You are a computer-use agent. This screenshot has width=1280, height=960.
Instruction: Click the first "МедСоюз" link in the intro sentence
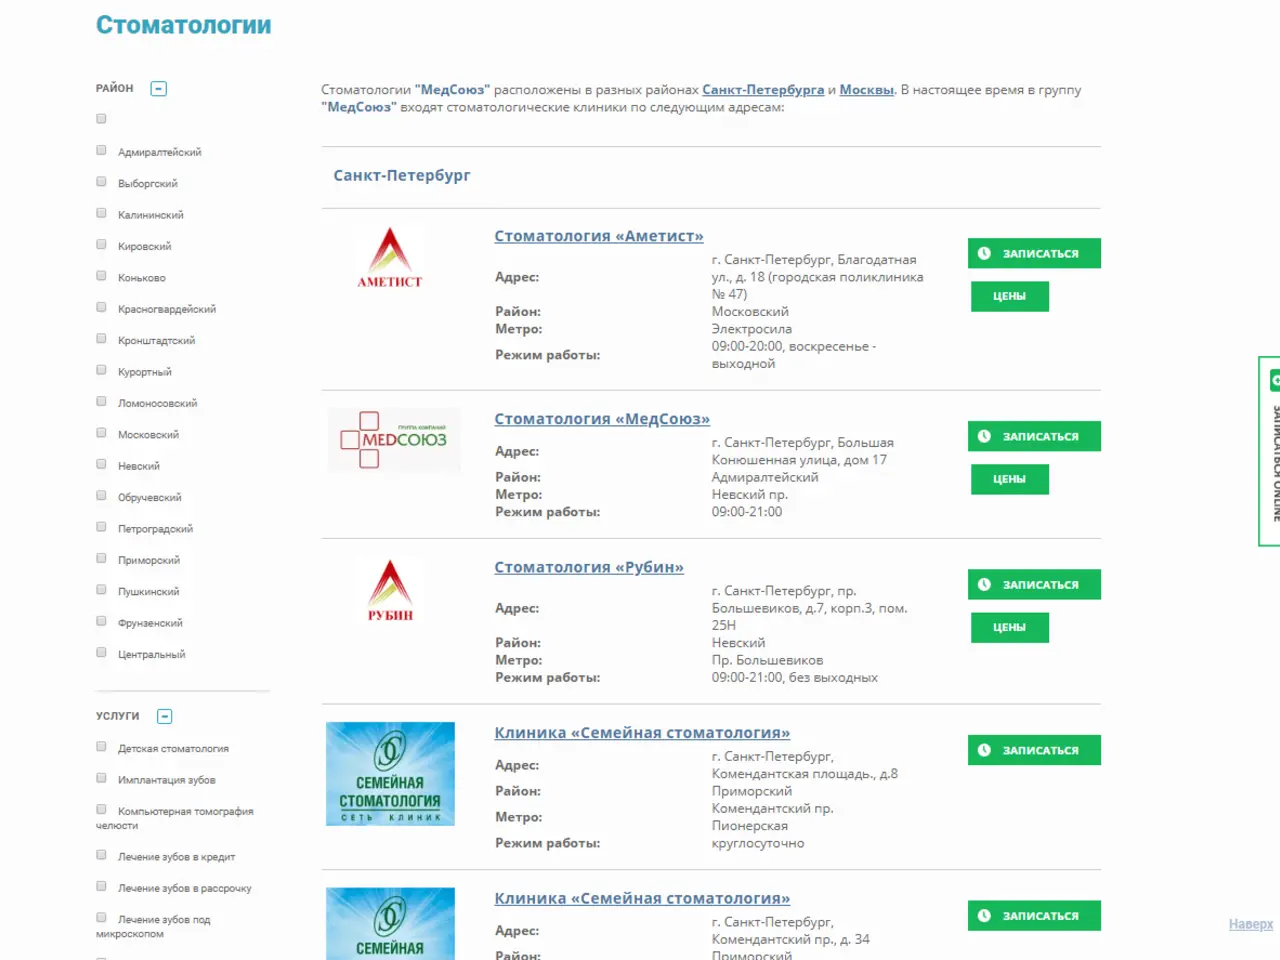coord(453,90)
